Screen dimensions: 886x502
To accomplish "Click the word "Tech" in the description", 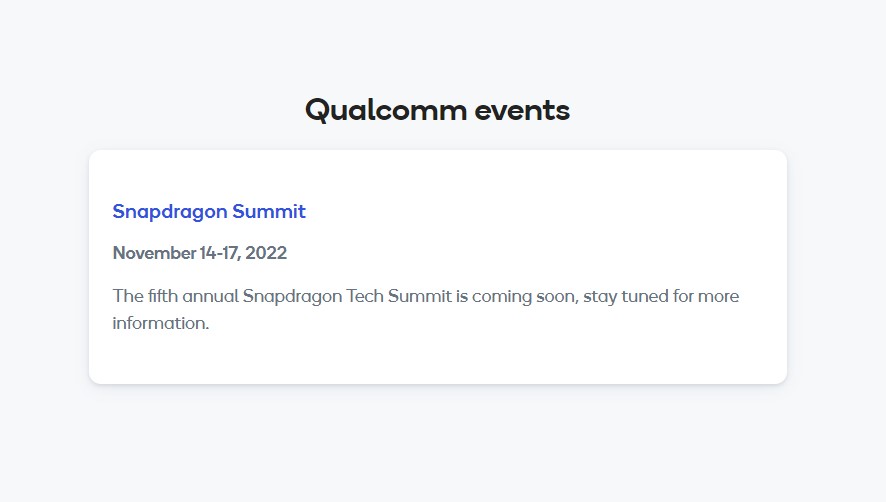I will [x=365, y=296].
